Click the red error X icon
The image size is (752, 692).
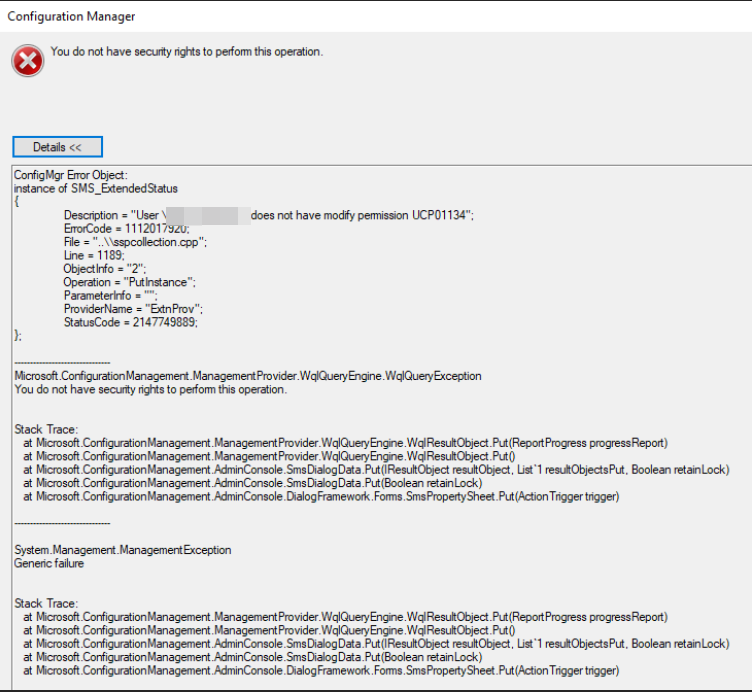pyautogui.click(x=28, y=61)
